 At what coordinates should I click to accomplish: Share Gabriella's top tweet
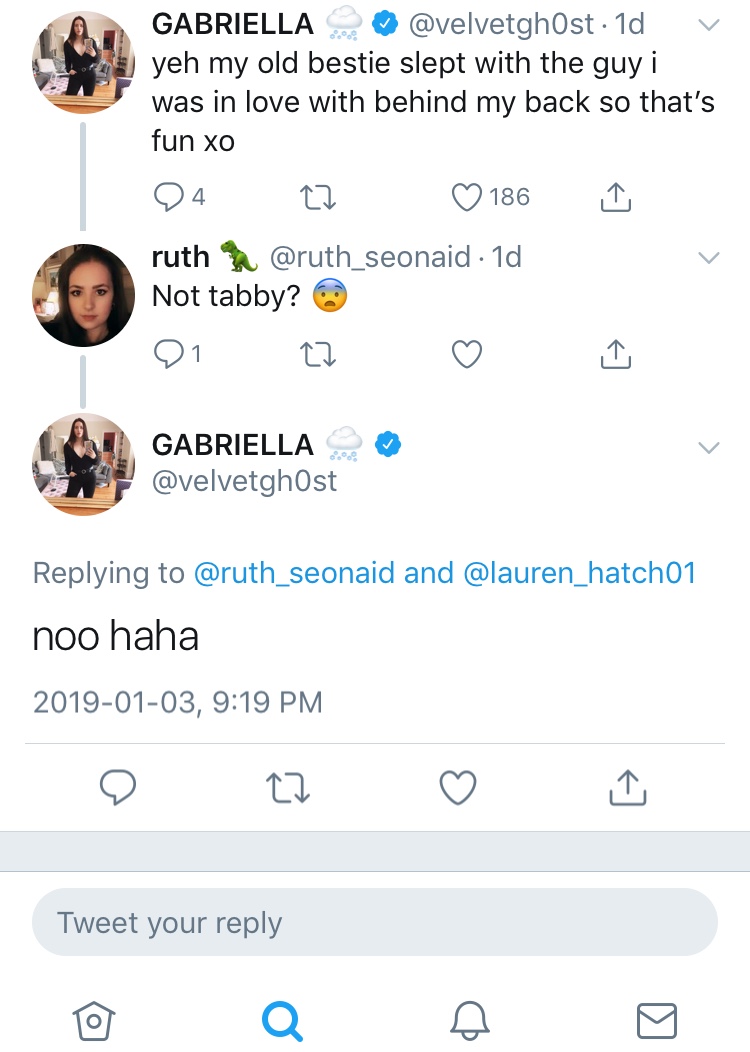[x=615, y=197]
